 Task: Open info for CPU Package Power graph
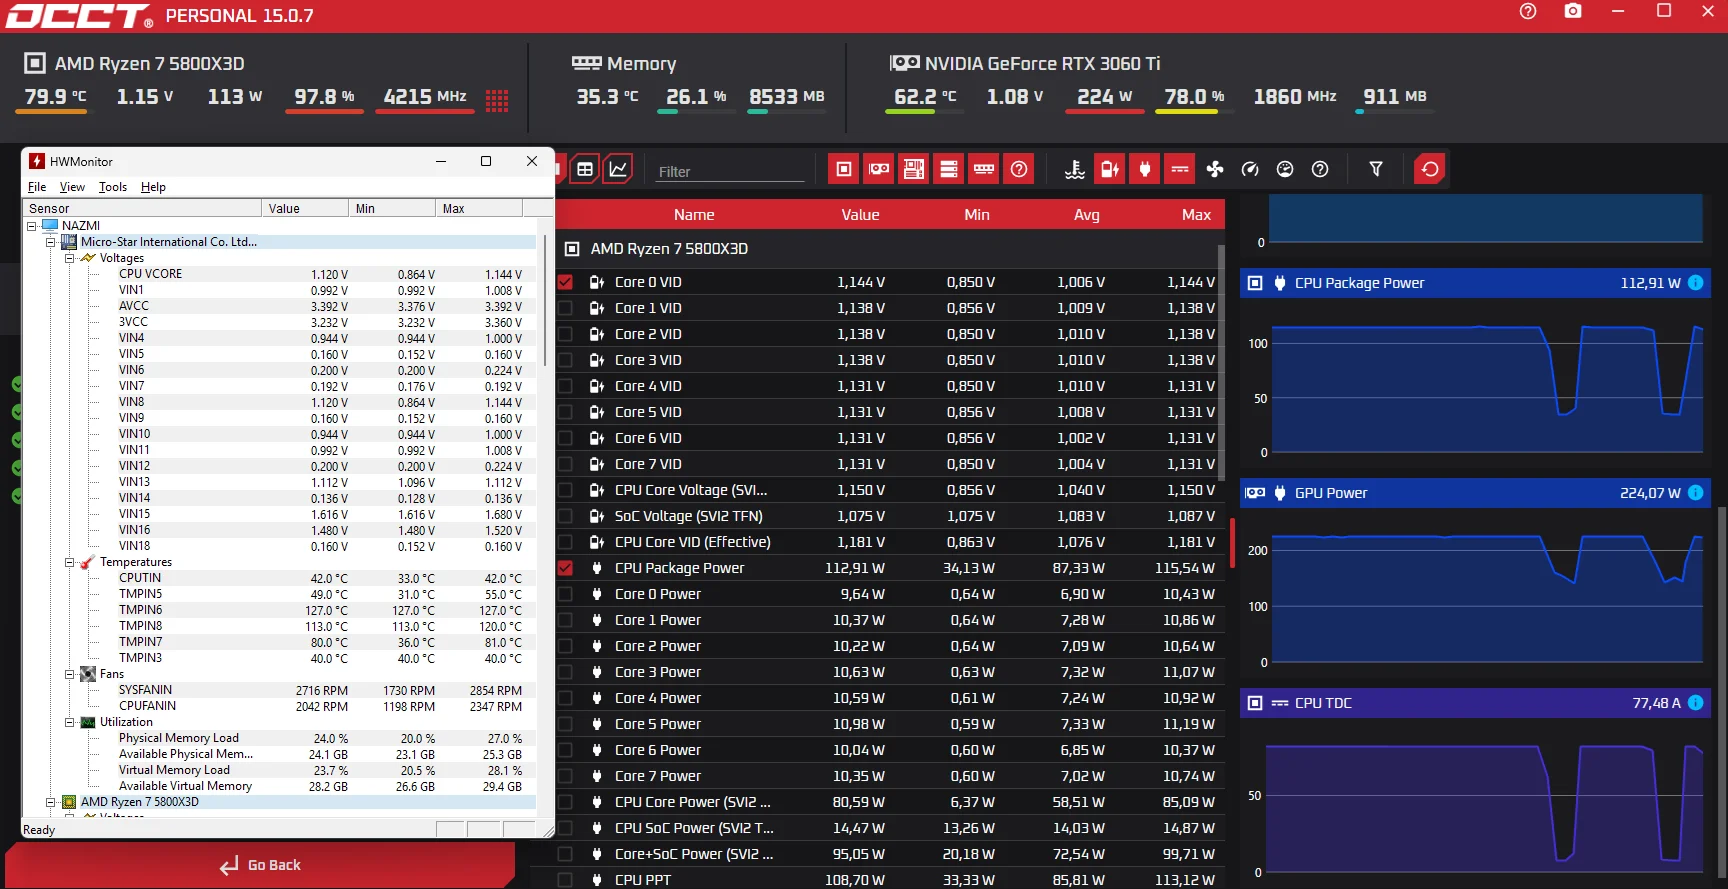(x=1696, y=283)
